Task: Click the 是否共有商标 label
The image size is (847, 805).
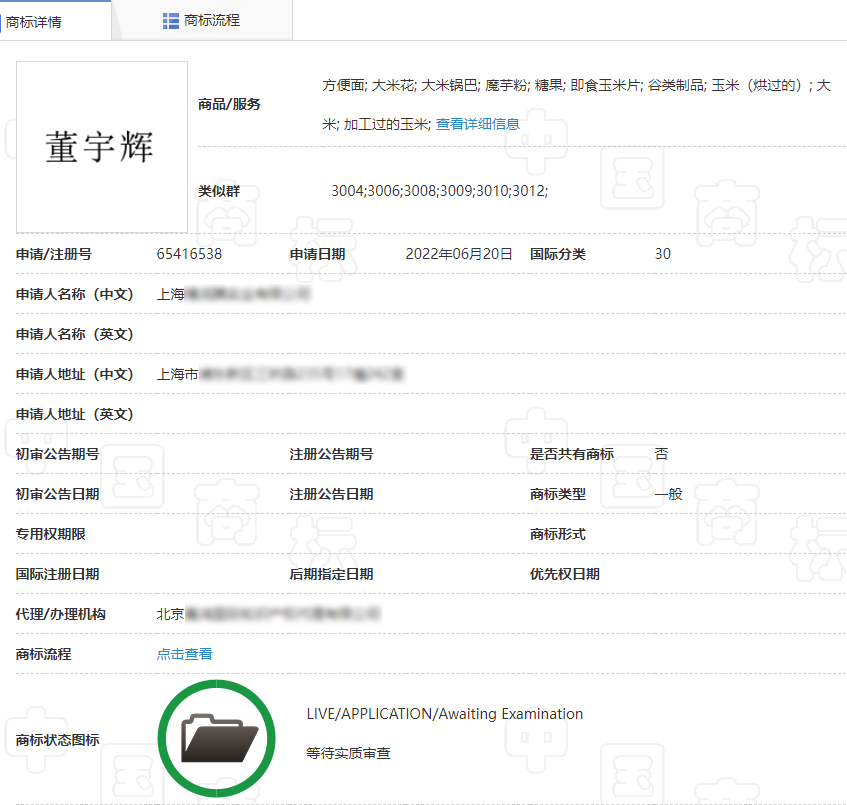Action: pos(572,454)
